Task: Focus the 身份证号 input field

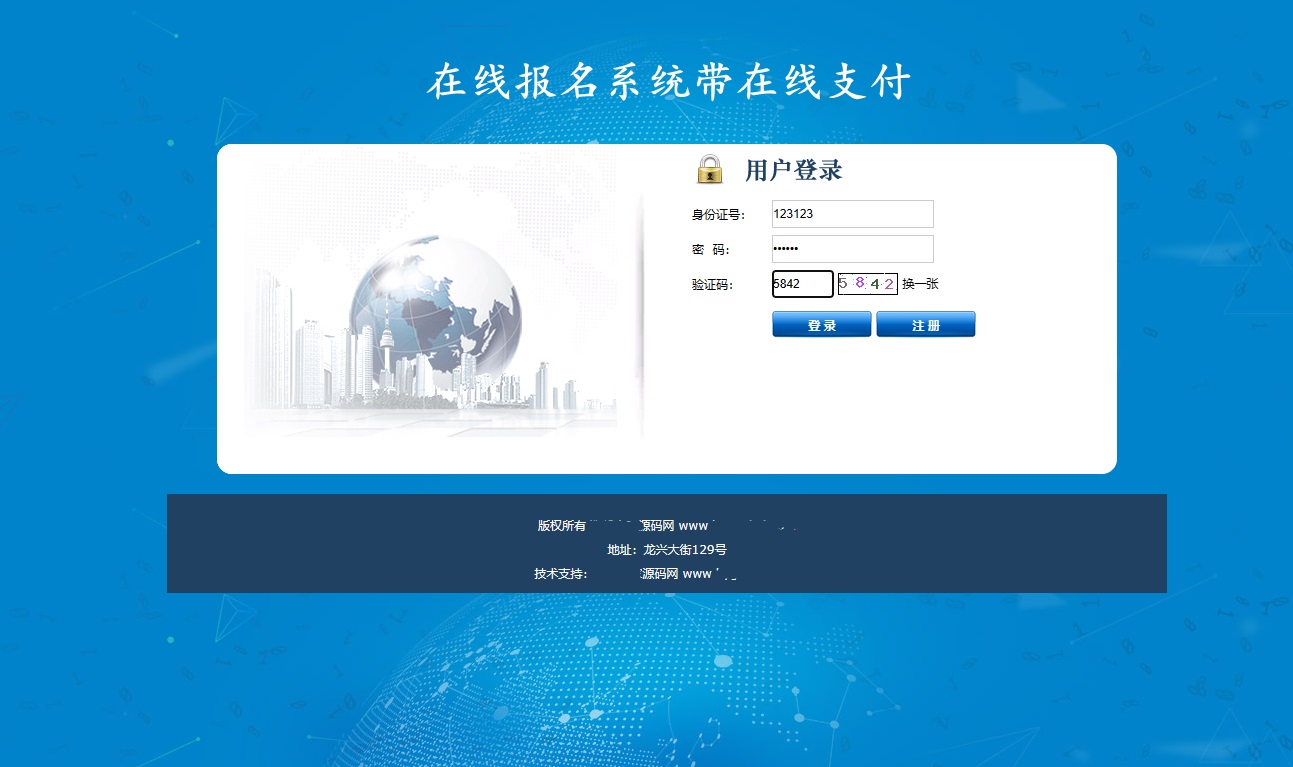Action: [x=852, y=214]
